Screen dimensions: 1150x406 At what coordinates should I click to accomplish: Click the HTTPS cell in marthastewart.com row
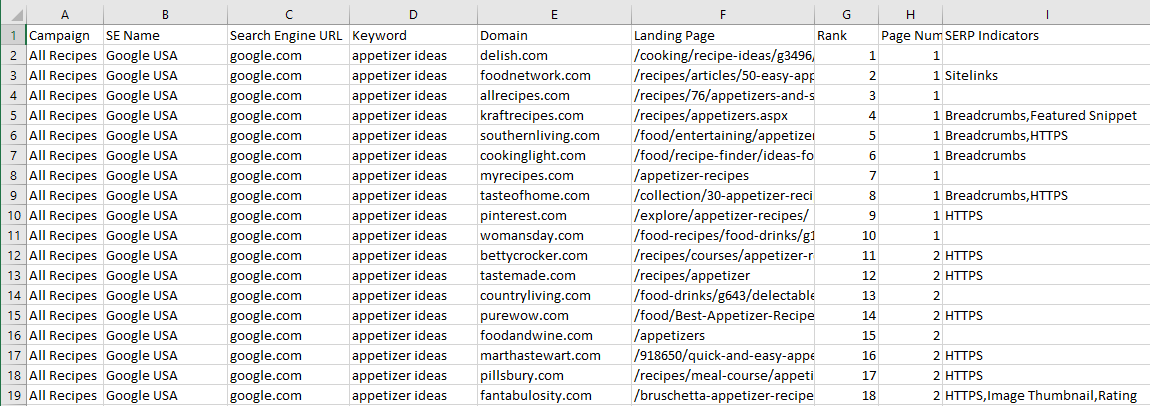point(1047,355)
